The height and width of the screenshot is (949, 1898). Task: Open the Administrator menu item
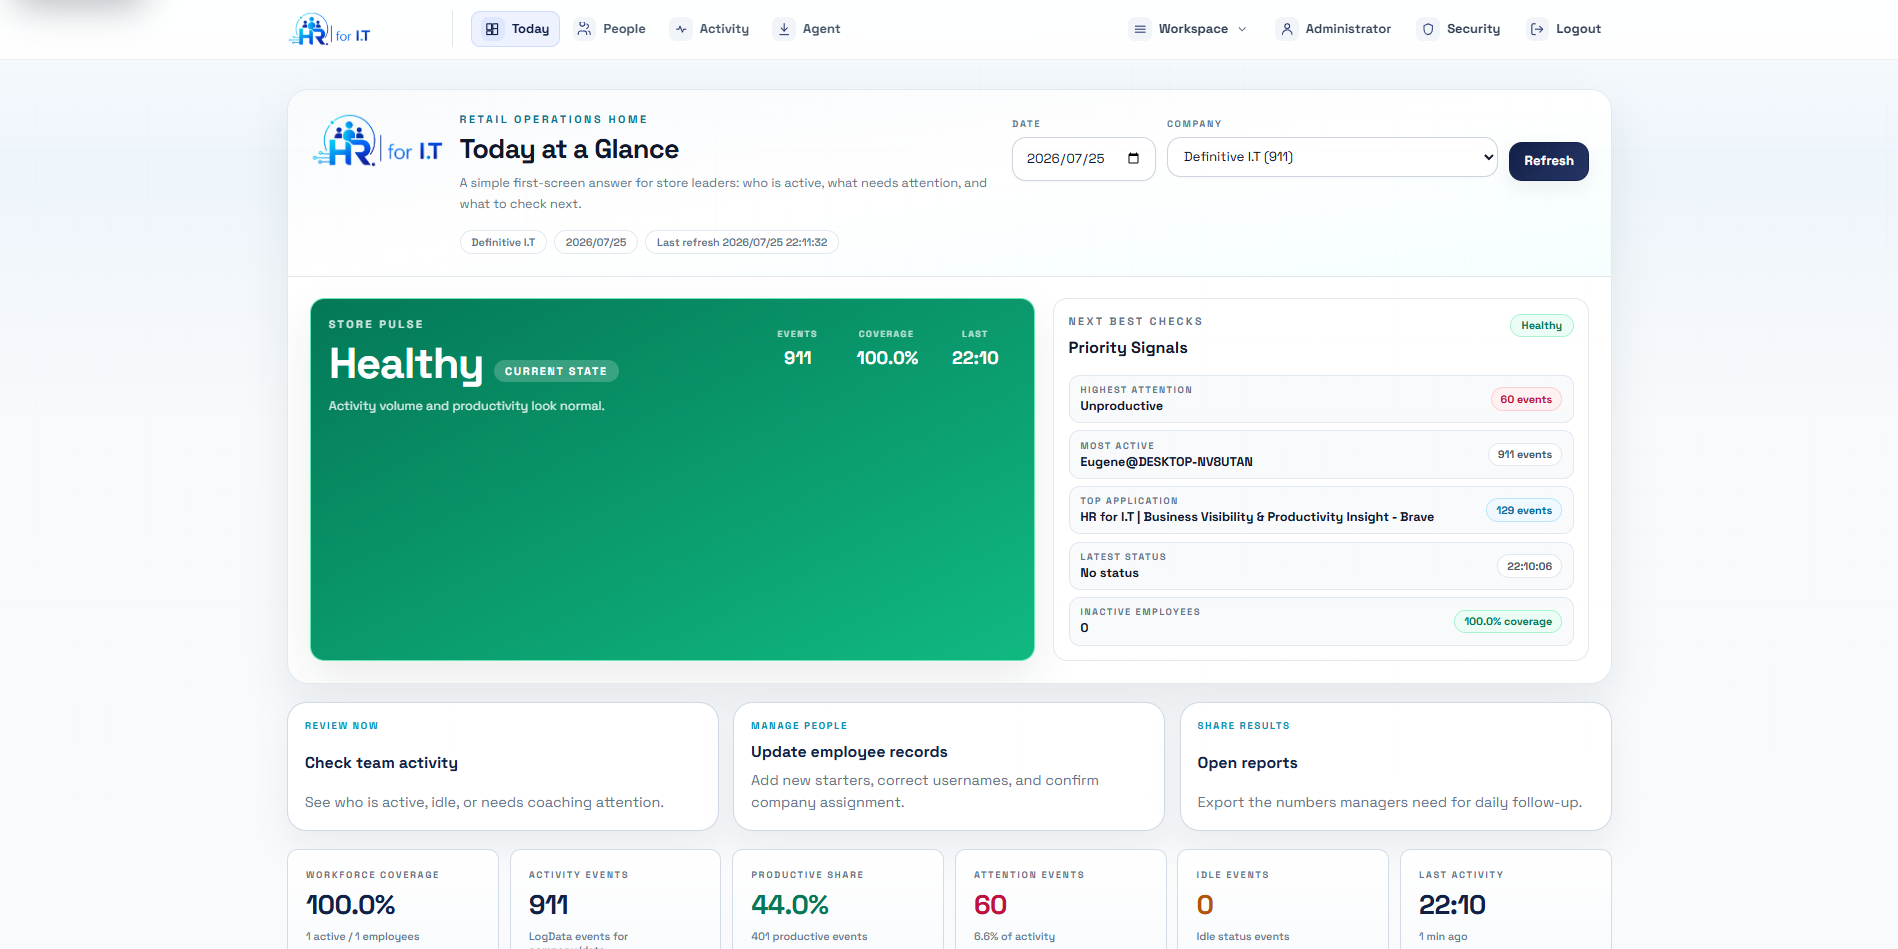click(1334, 29)
